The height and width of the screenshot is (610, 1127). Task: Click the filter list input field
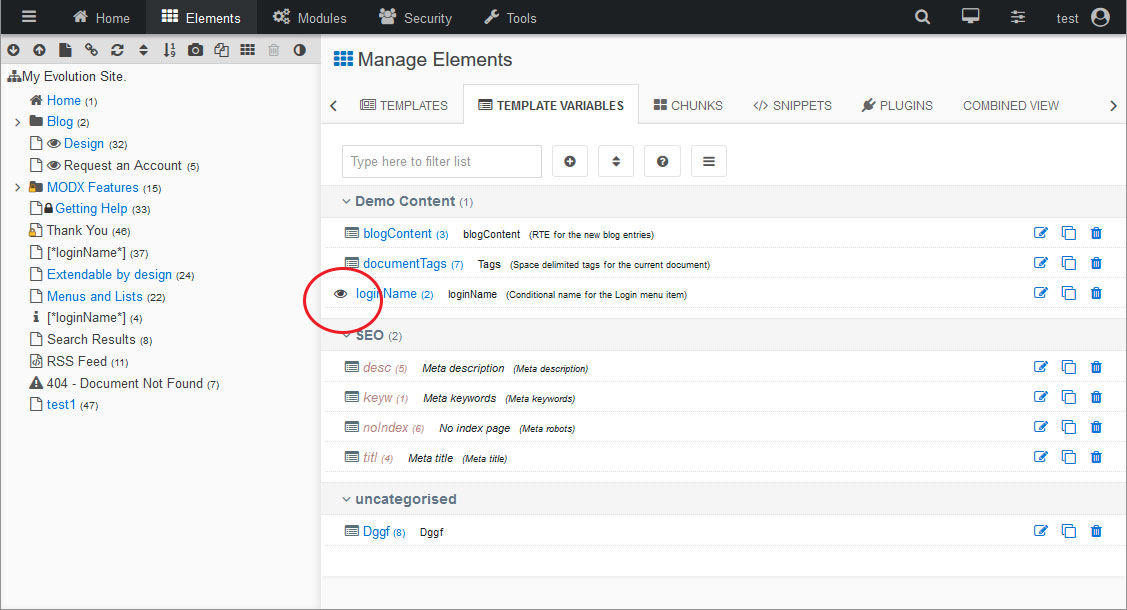[441, 161]
